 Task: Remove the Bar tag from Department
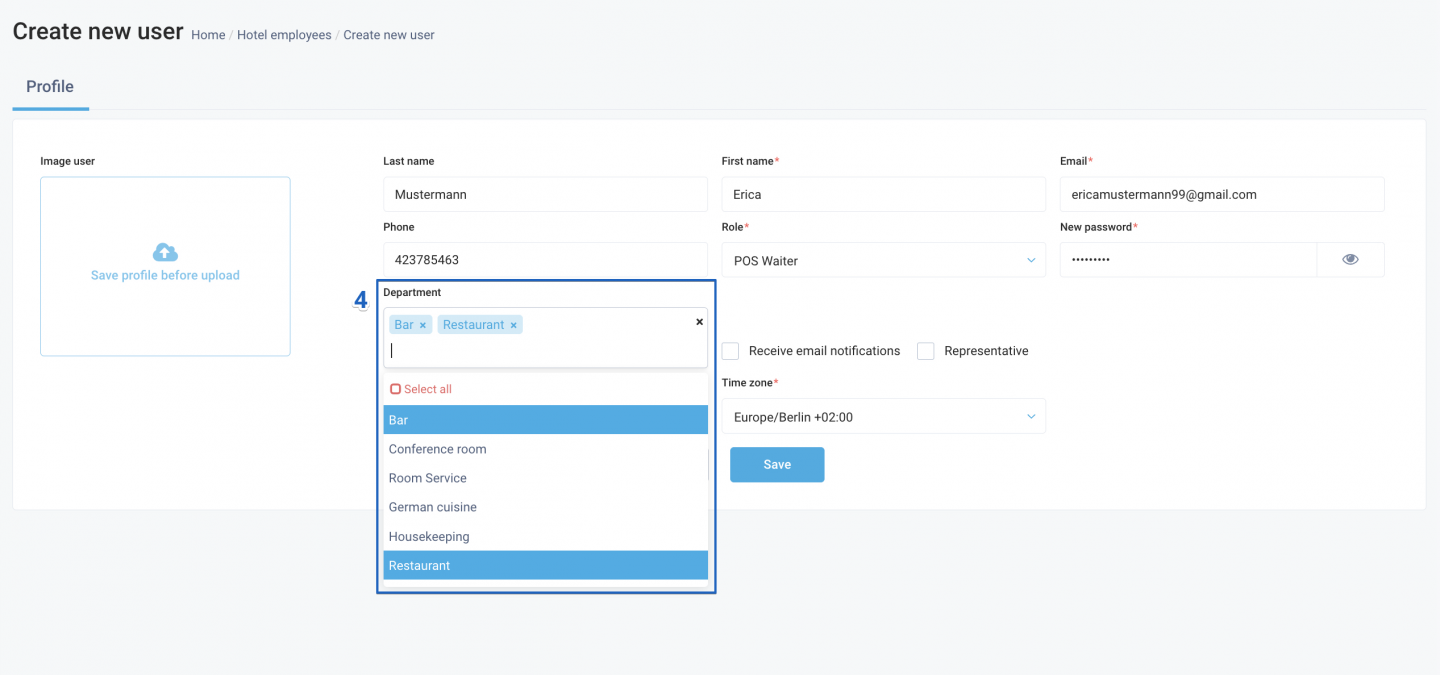tap(423, 325)
